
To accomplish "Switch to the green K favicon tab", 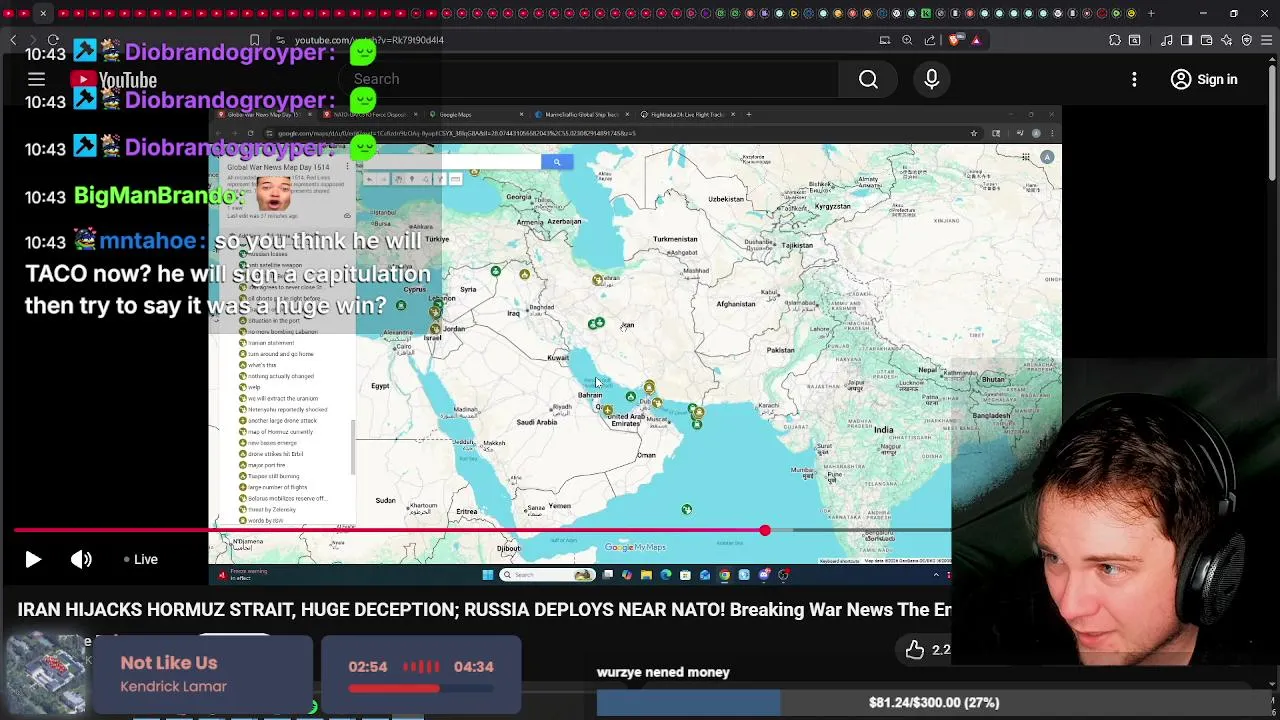I will click(926, 13).
